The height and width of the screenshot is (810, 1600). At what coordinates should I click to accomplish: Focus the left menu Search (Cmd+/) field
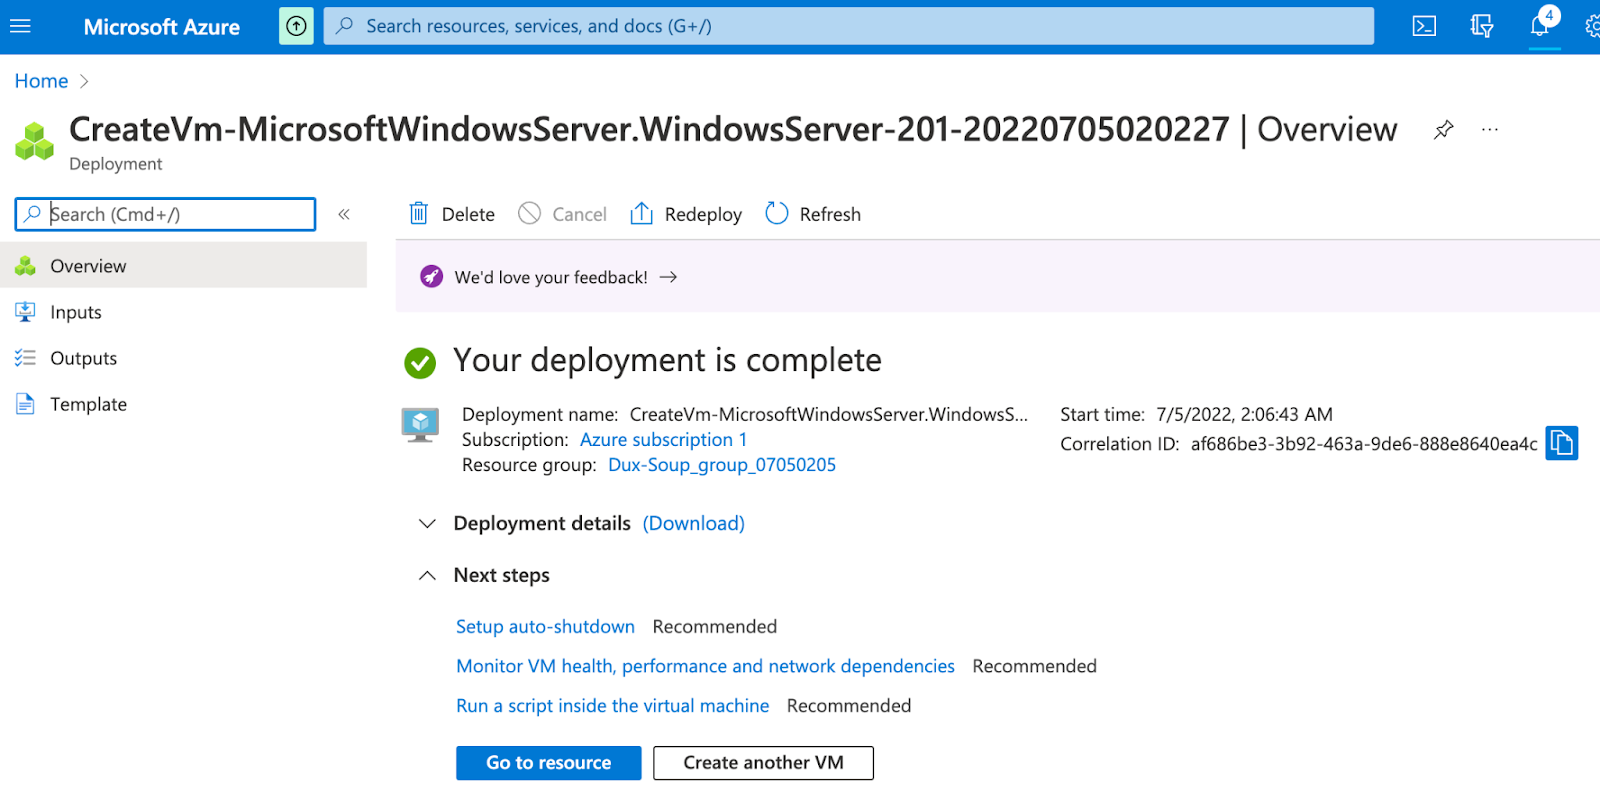coord(165,214)
